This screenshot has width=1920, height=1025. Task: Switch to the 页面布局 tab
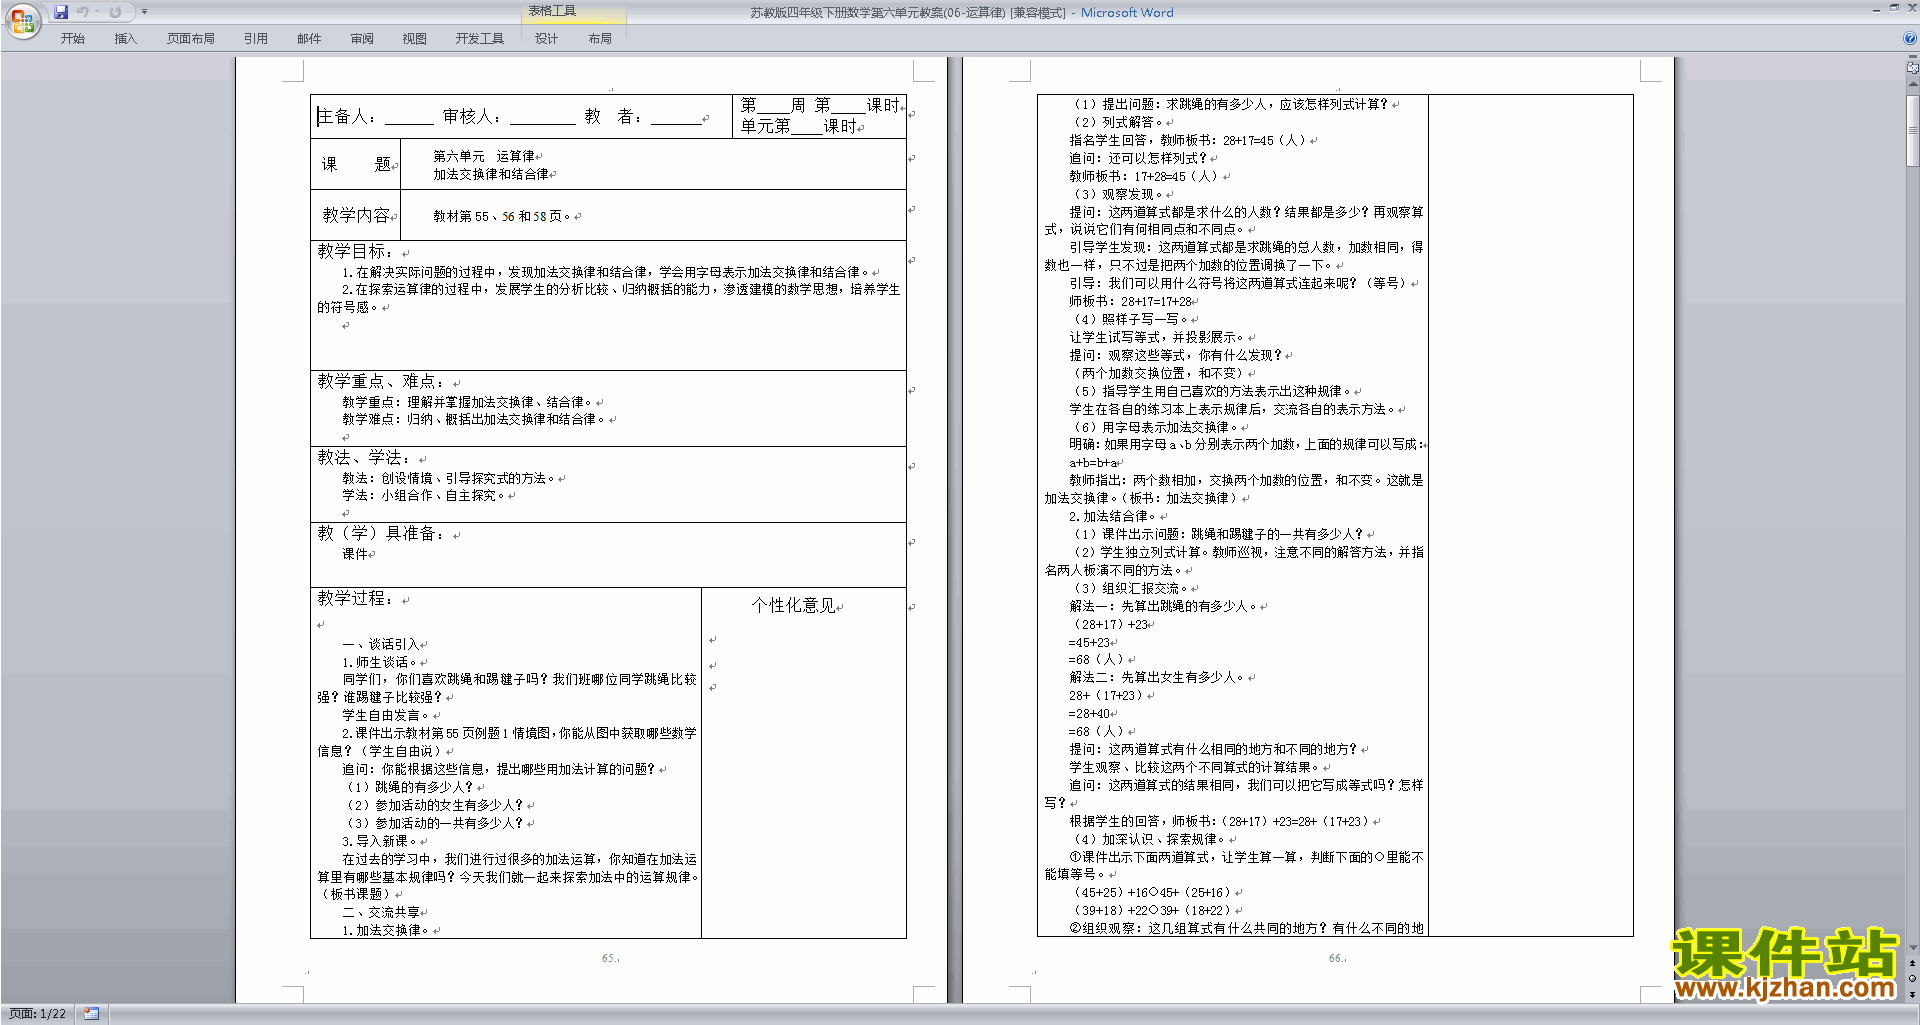click(190, 39)
